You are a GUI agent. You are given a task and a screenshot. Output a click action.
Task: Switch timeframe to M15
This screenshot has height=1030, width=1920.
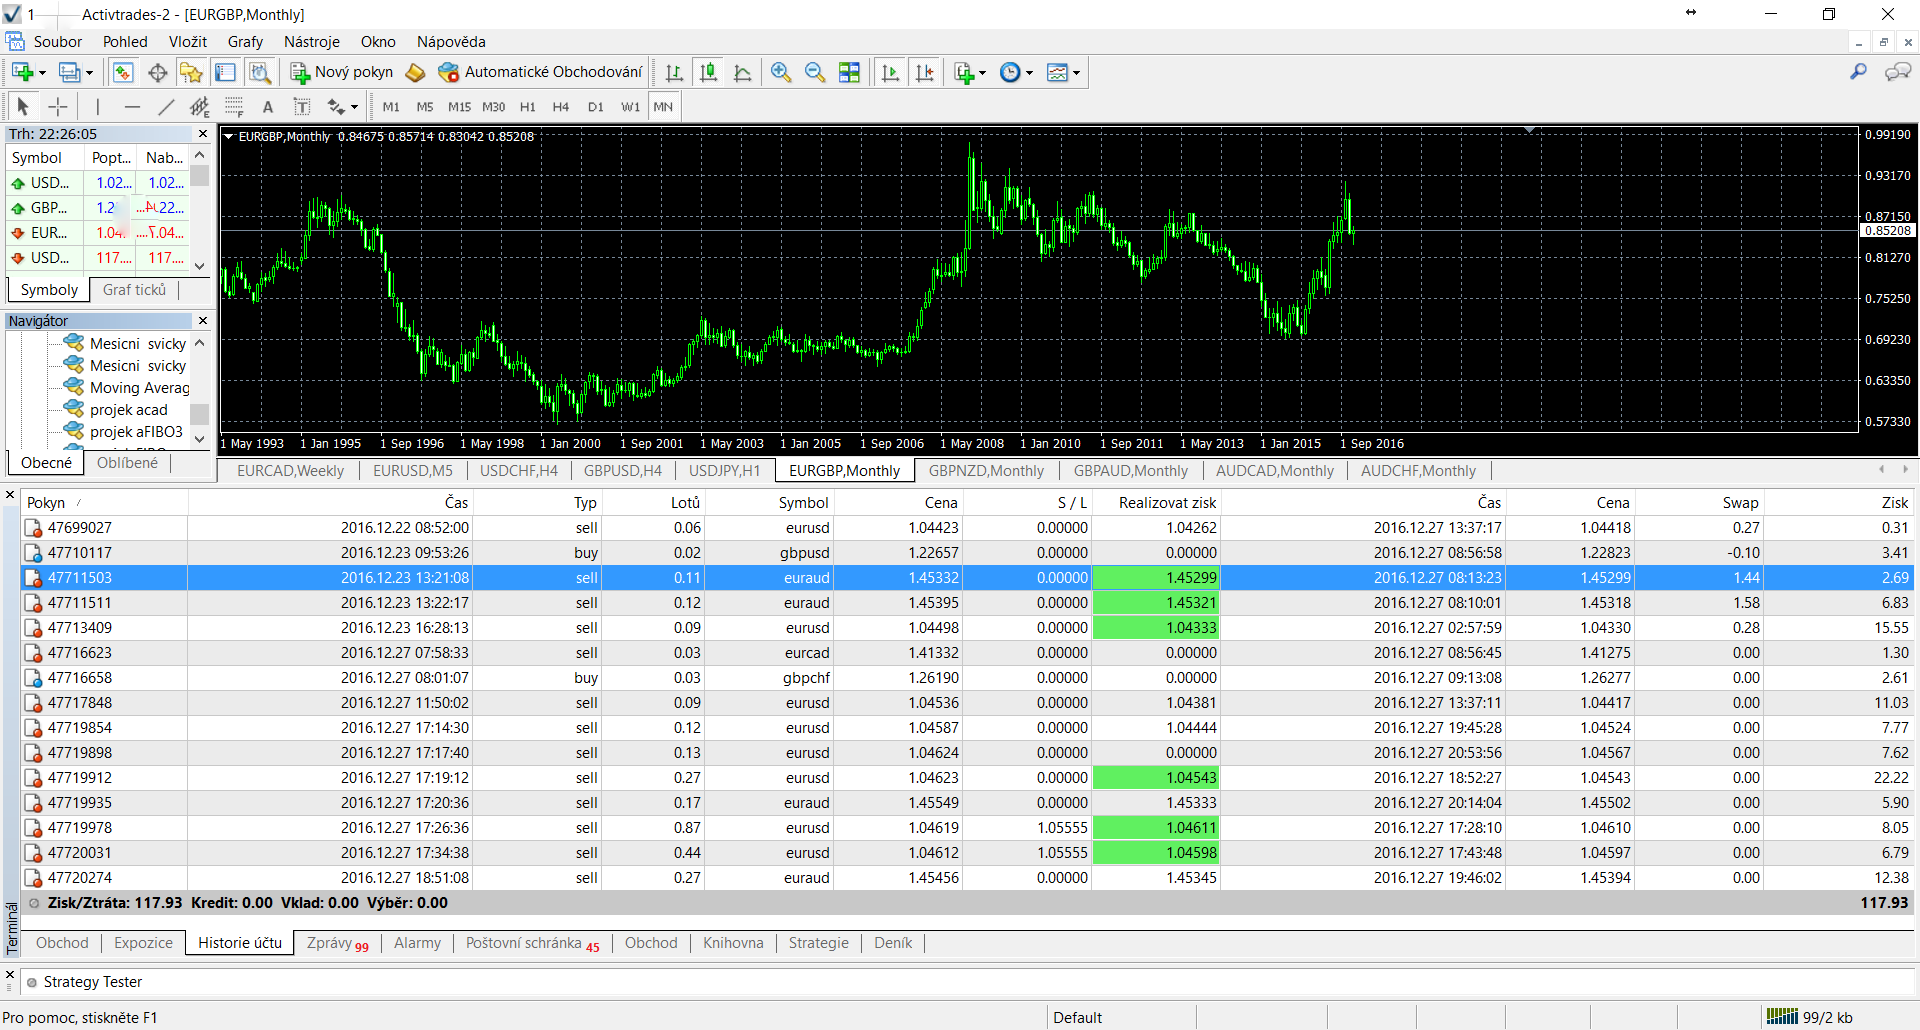[459, 106]
